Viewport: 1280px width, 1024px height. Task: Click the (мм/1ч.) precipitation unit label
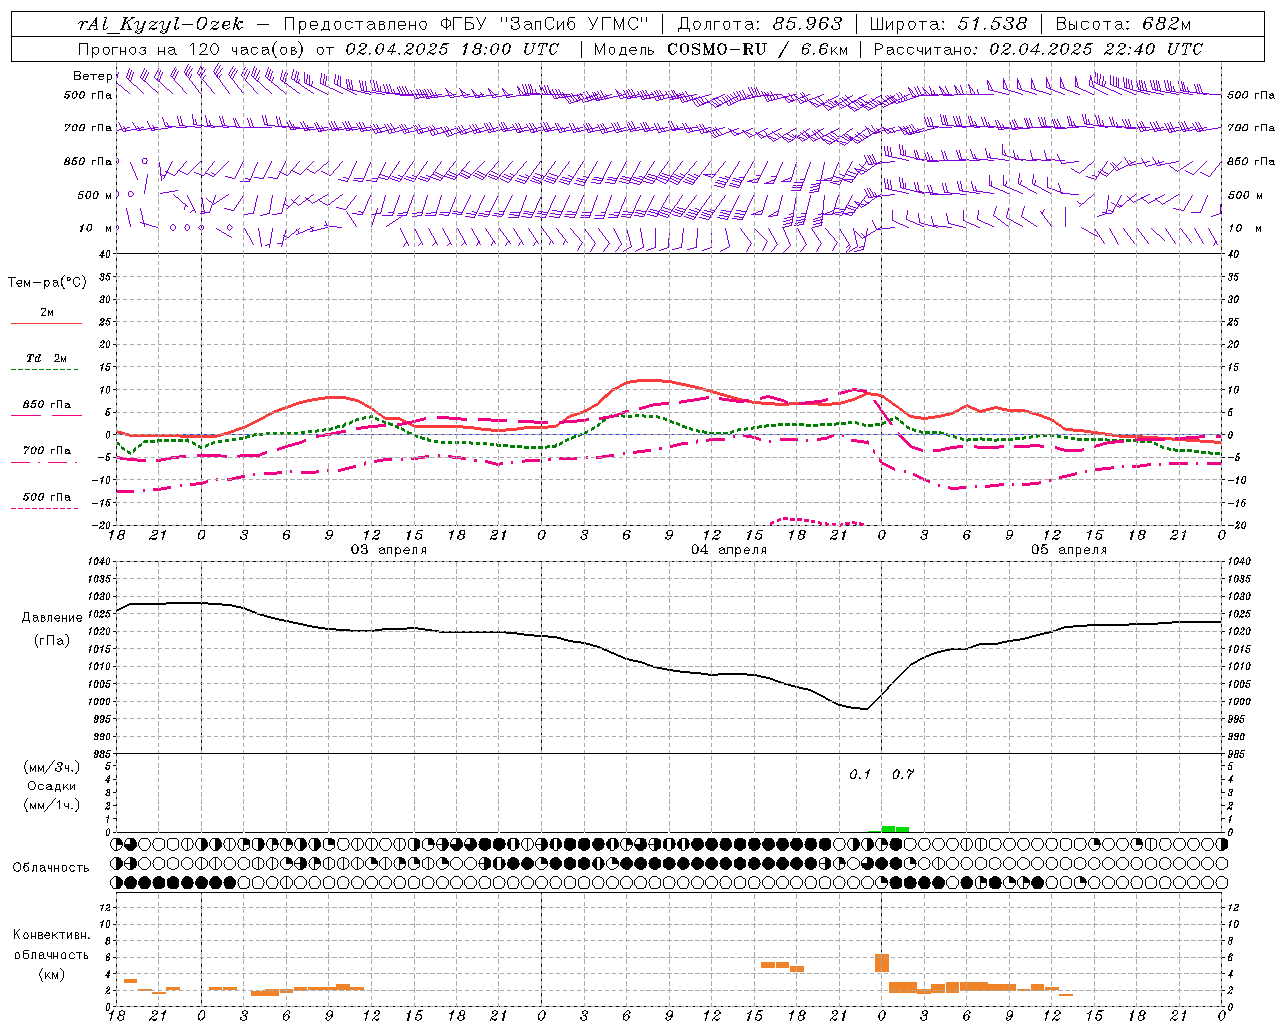click(52, 805)
